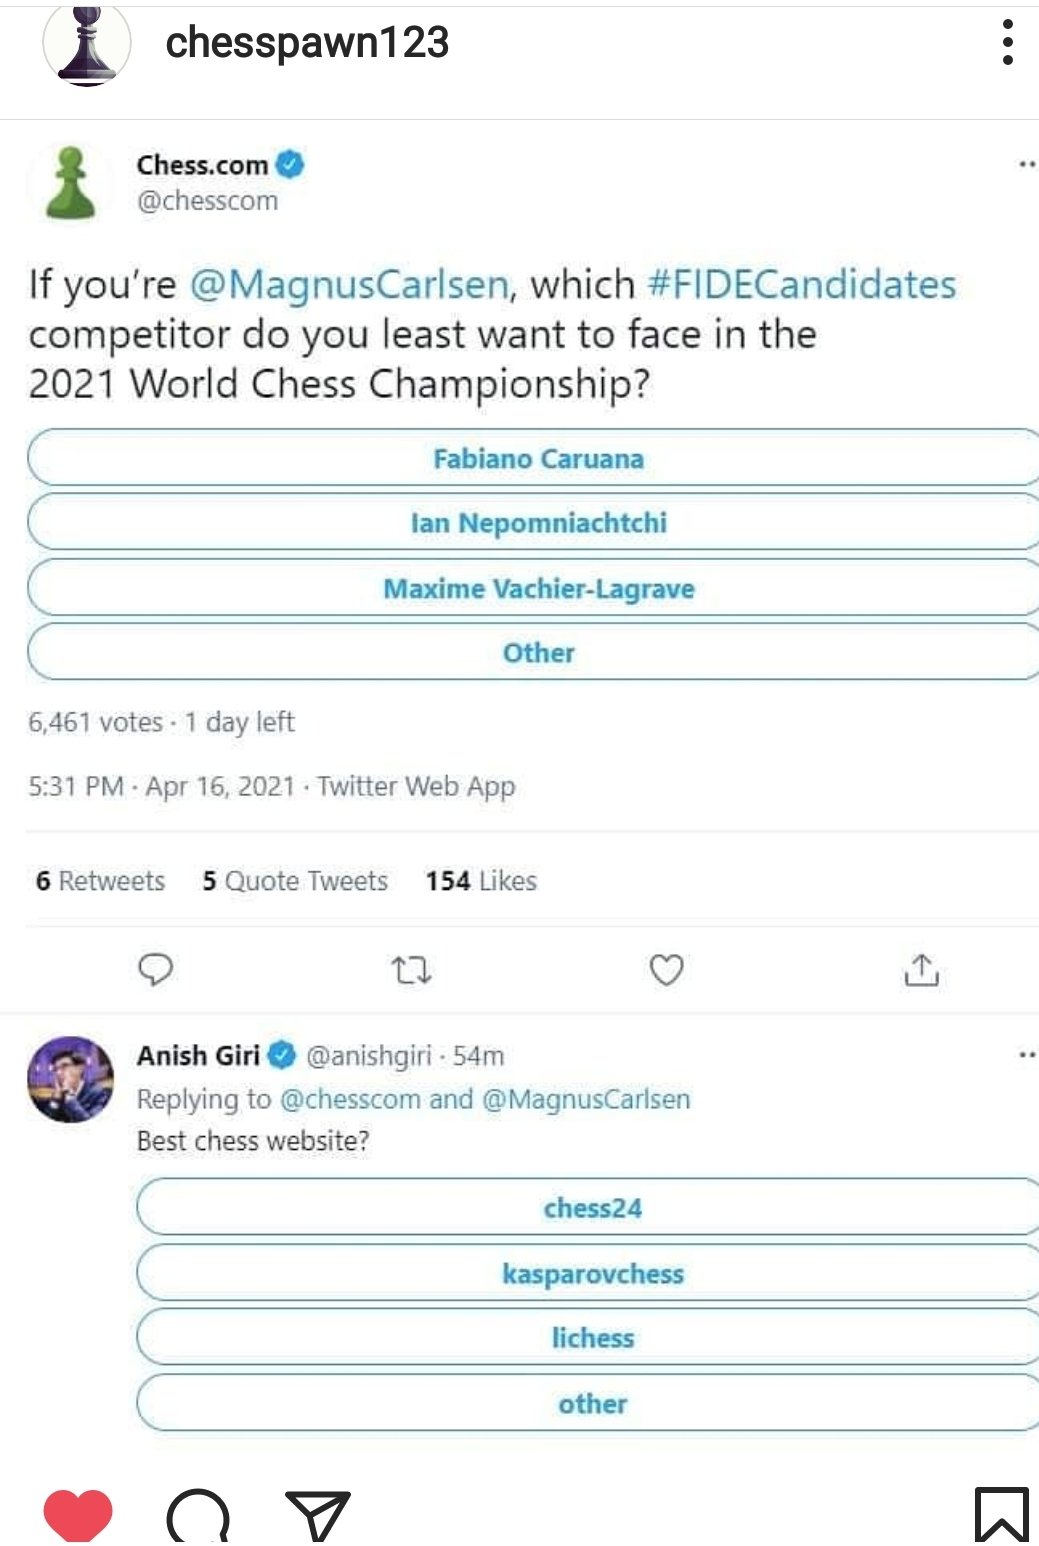View the 5 Quote Tweets

(295, 881)
